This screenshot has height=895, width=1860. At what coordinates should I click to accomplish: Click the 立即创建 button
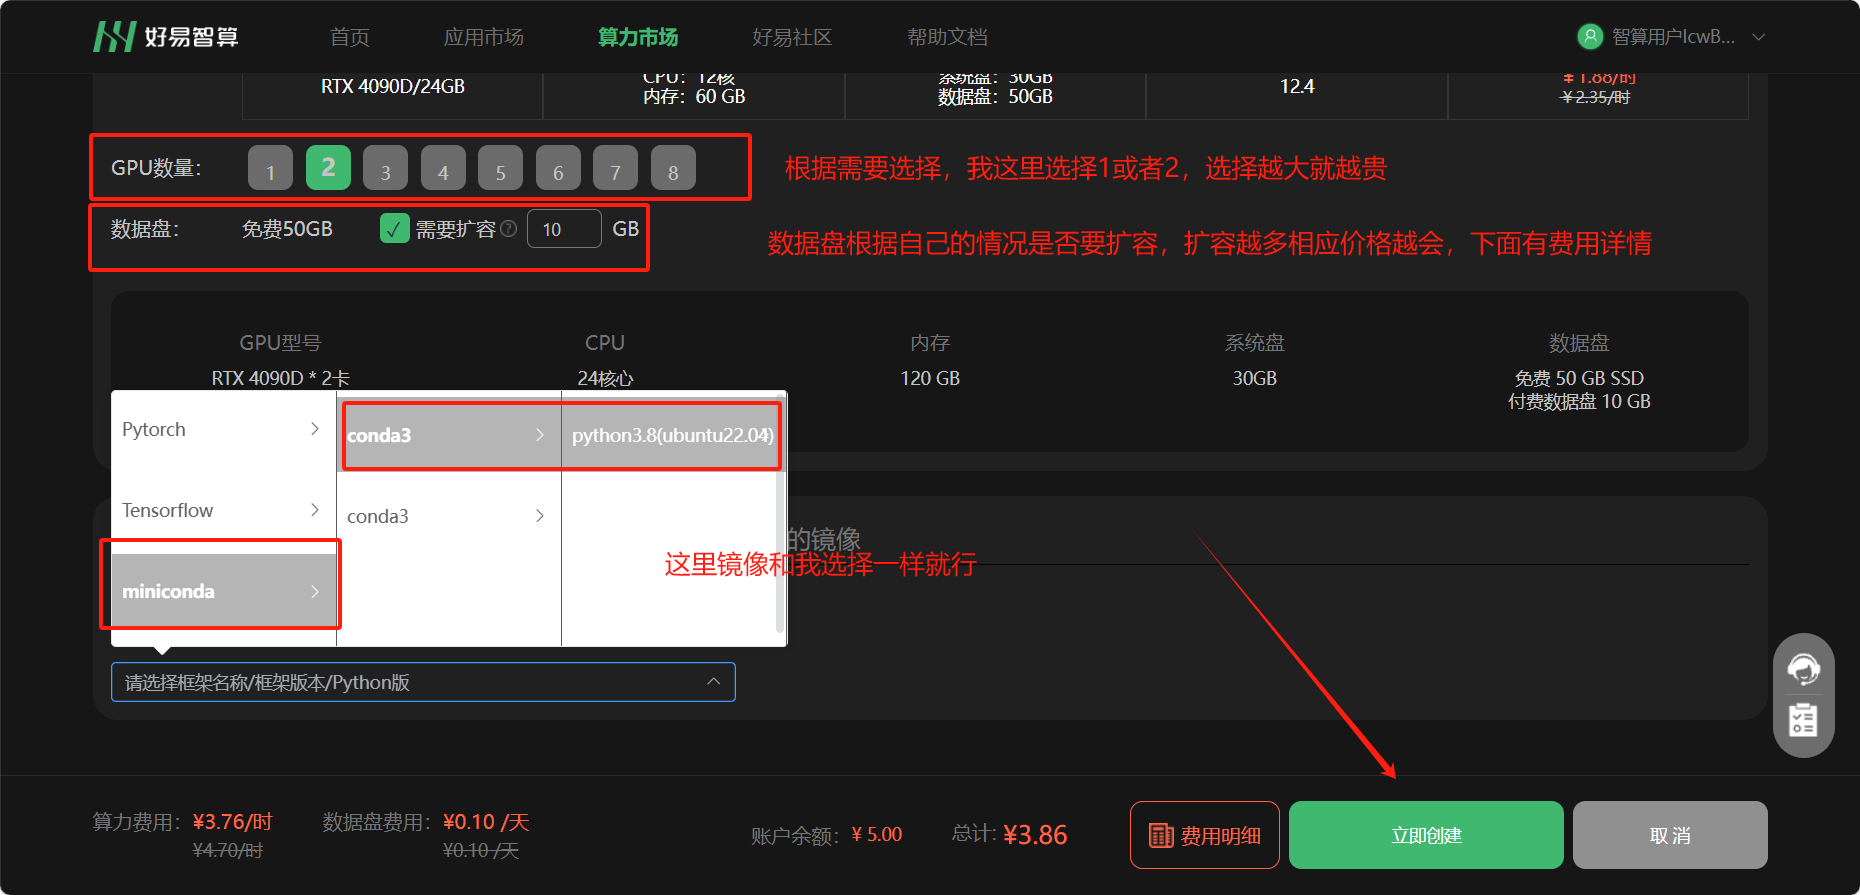[1426, 835]
